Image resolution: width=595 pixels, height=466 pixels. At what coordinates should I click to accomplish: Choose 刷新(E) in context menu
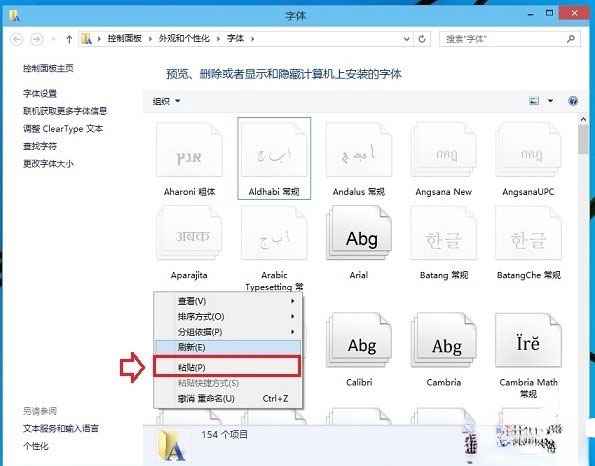coord(228,347)
